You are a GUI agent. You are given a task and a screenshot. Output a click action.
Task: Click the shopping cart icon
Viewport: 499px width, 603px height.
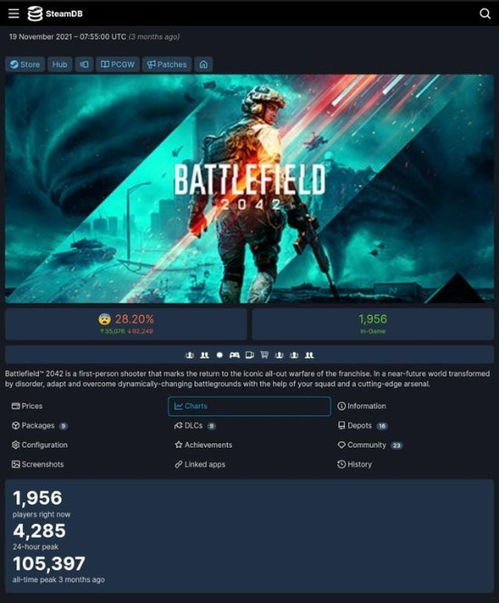[x=264, y=355]
